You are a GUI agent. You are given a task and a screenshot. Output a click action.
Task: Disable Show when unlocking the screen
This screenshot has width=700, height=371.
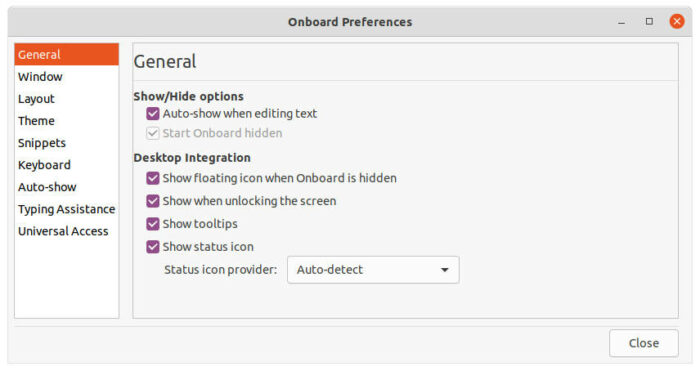(153, 201)
